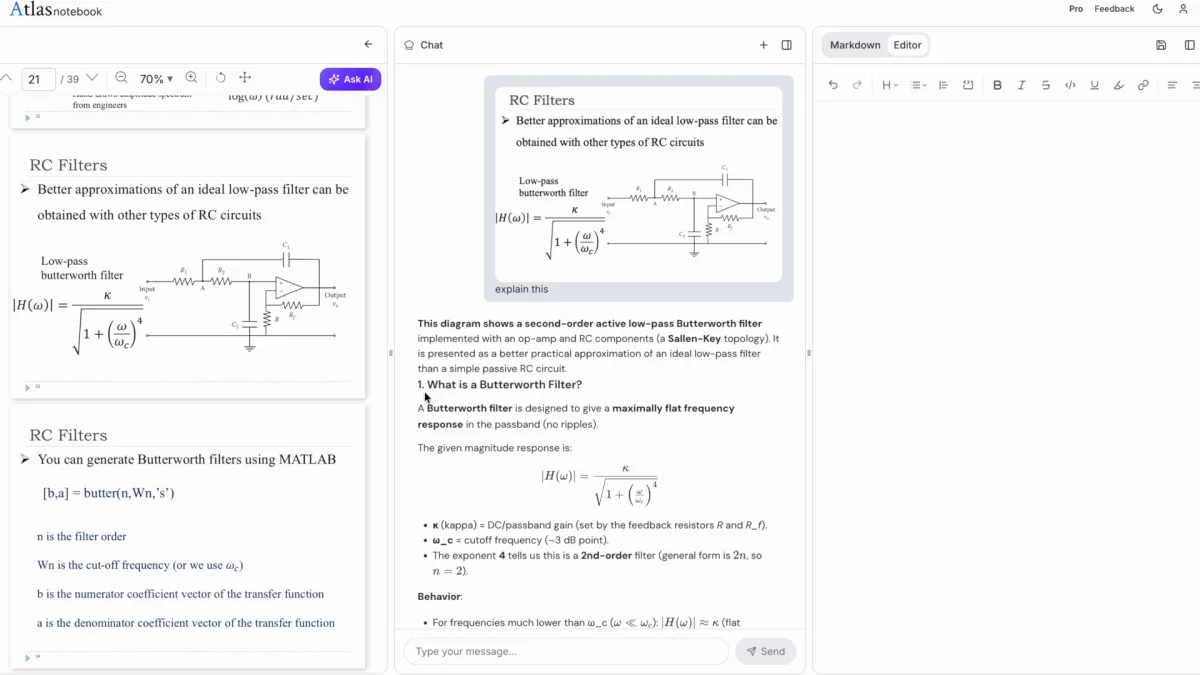Align text left
Viewport: 1200px width, 675px height.
[x=1172, y=85]
